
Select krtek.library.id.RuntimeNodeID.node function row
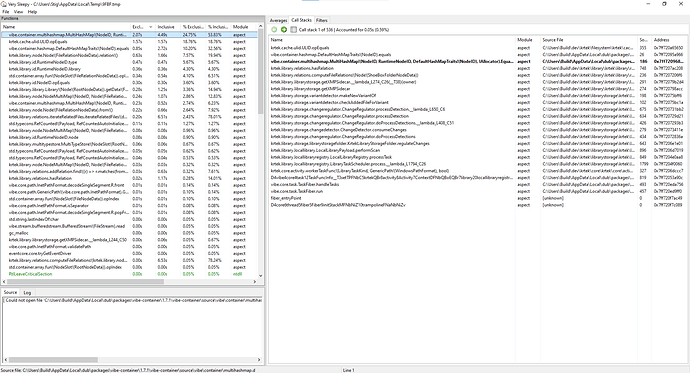(x=129, y=137)
